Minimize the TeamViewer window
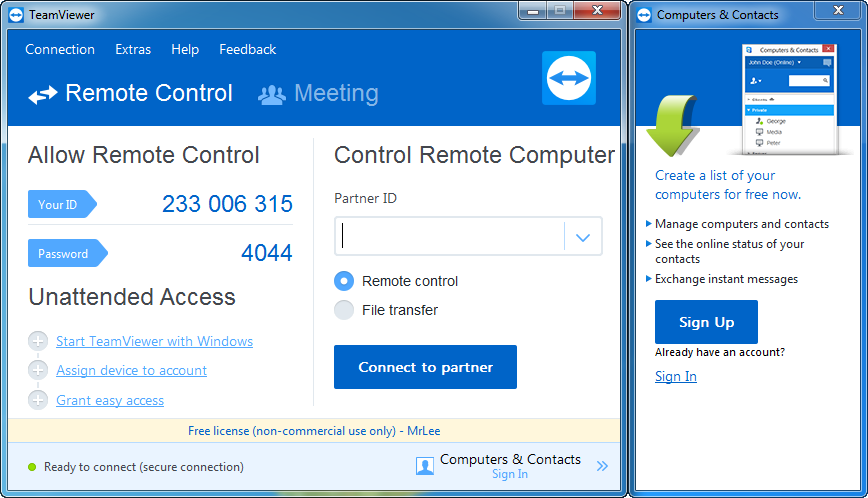 pyautogui.click(x=533, y=11)
